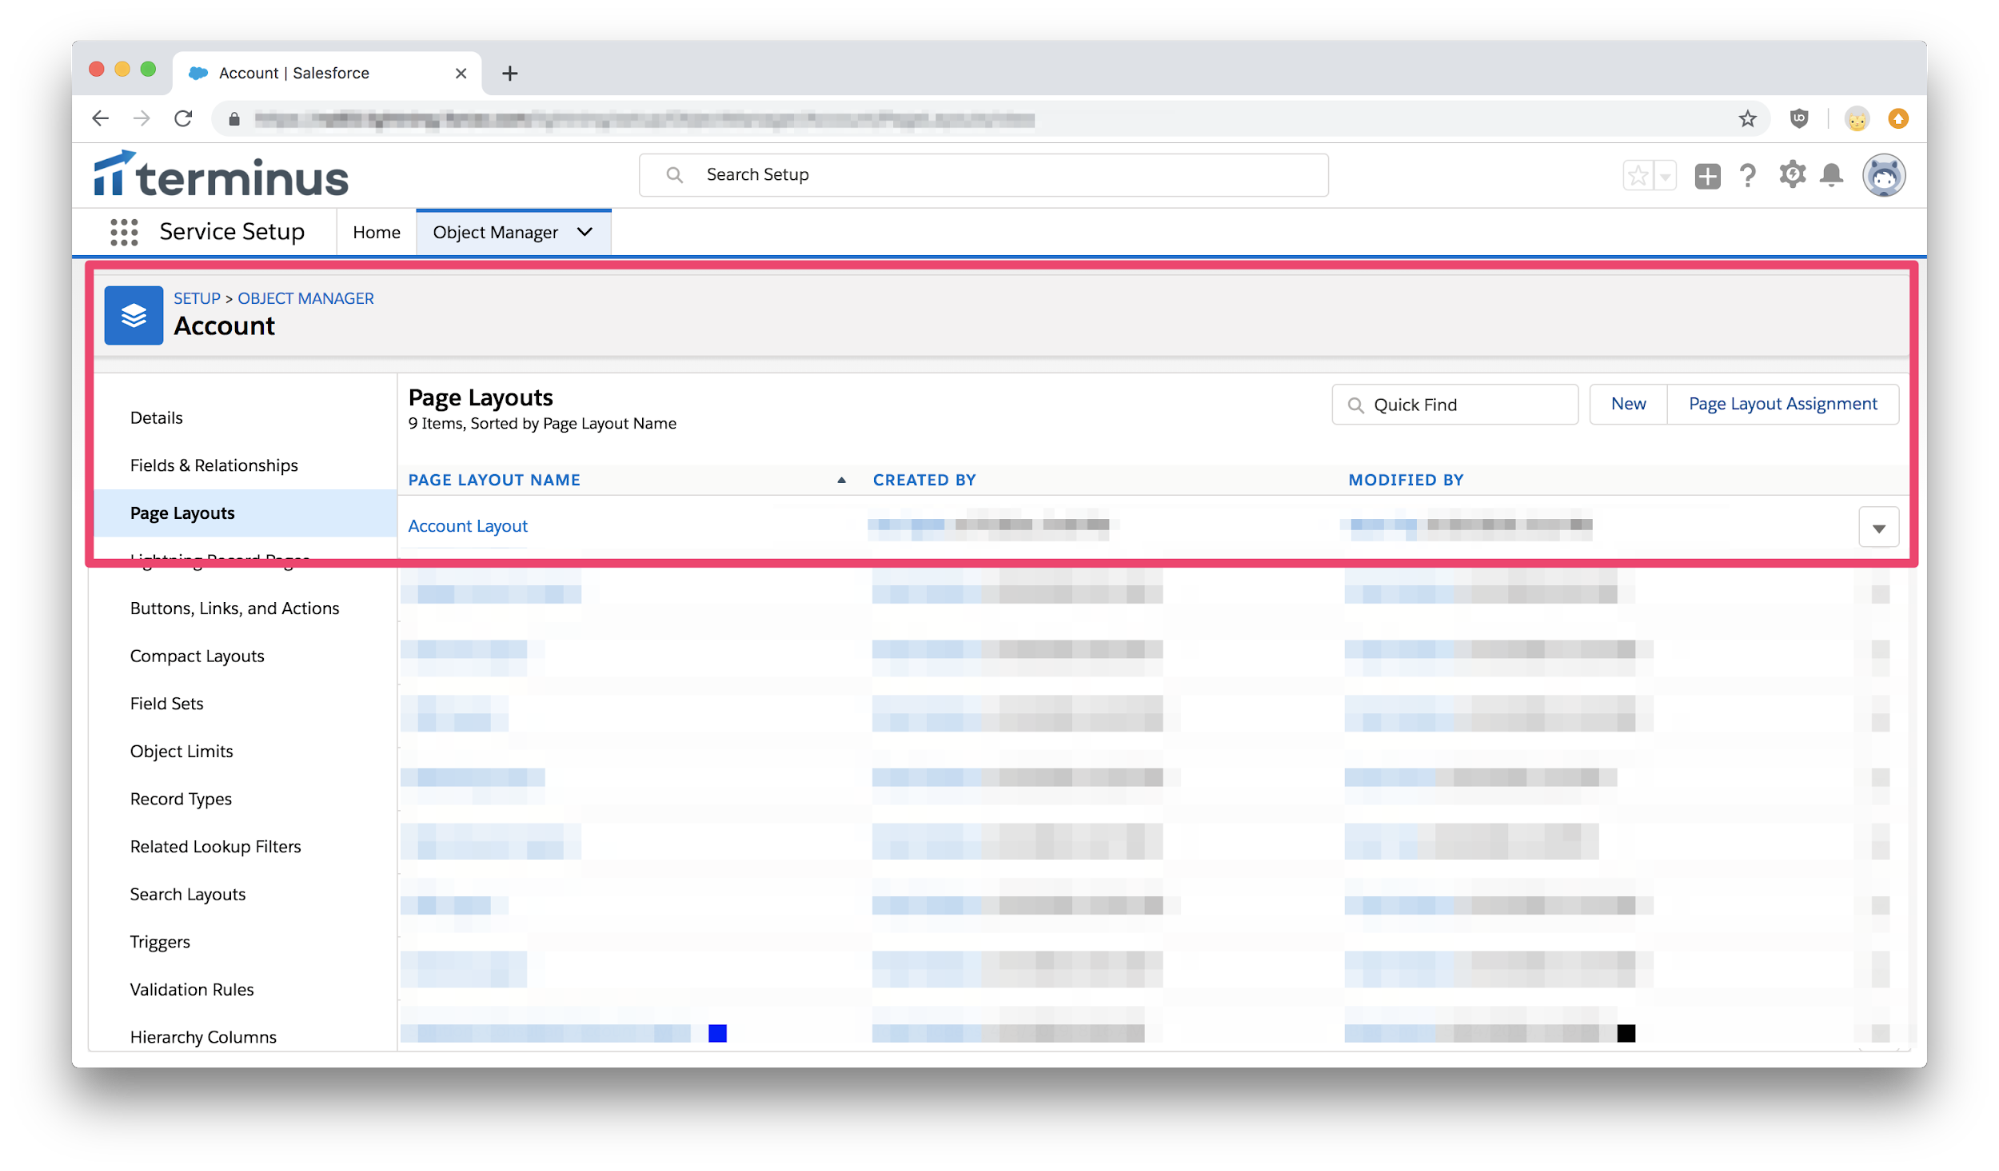Click the shield extension icon
Image resolution: width=1999 pixels, height=1171 pixels.
[x=1799, y=119]
